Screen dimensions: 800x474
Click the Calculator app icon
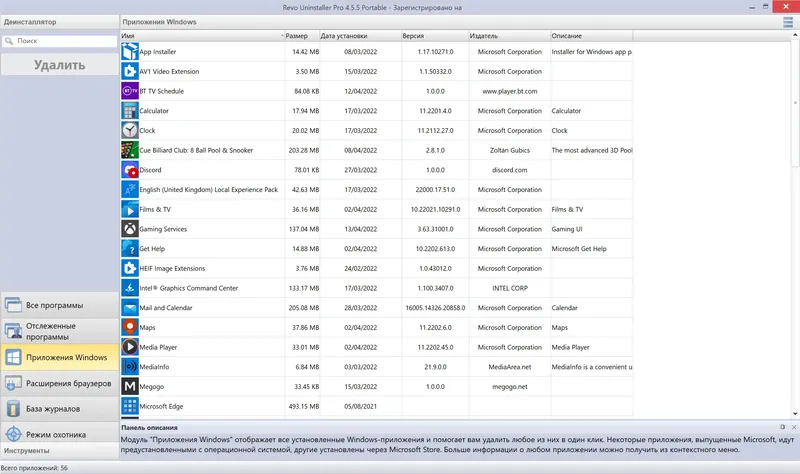click(x=130, y=111)
